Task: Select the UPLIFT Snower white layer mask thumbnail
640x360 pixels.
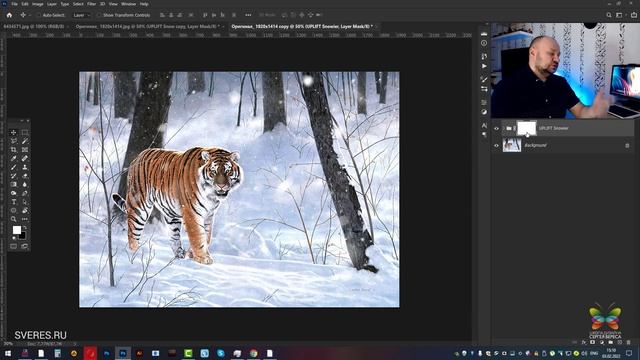Action: (527, 128)
